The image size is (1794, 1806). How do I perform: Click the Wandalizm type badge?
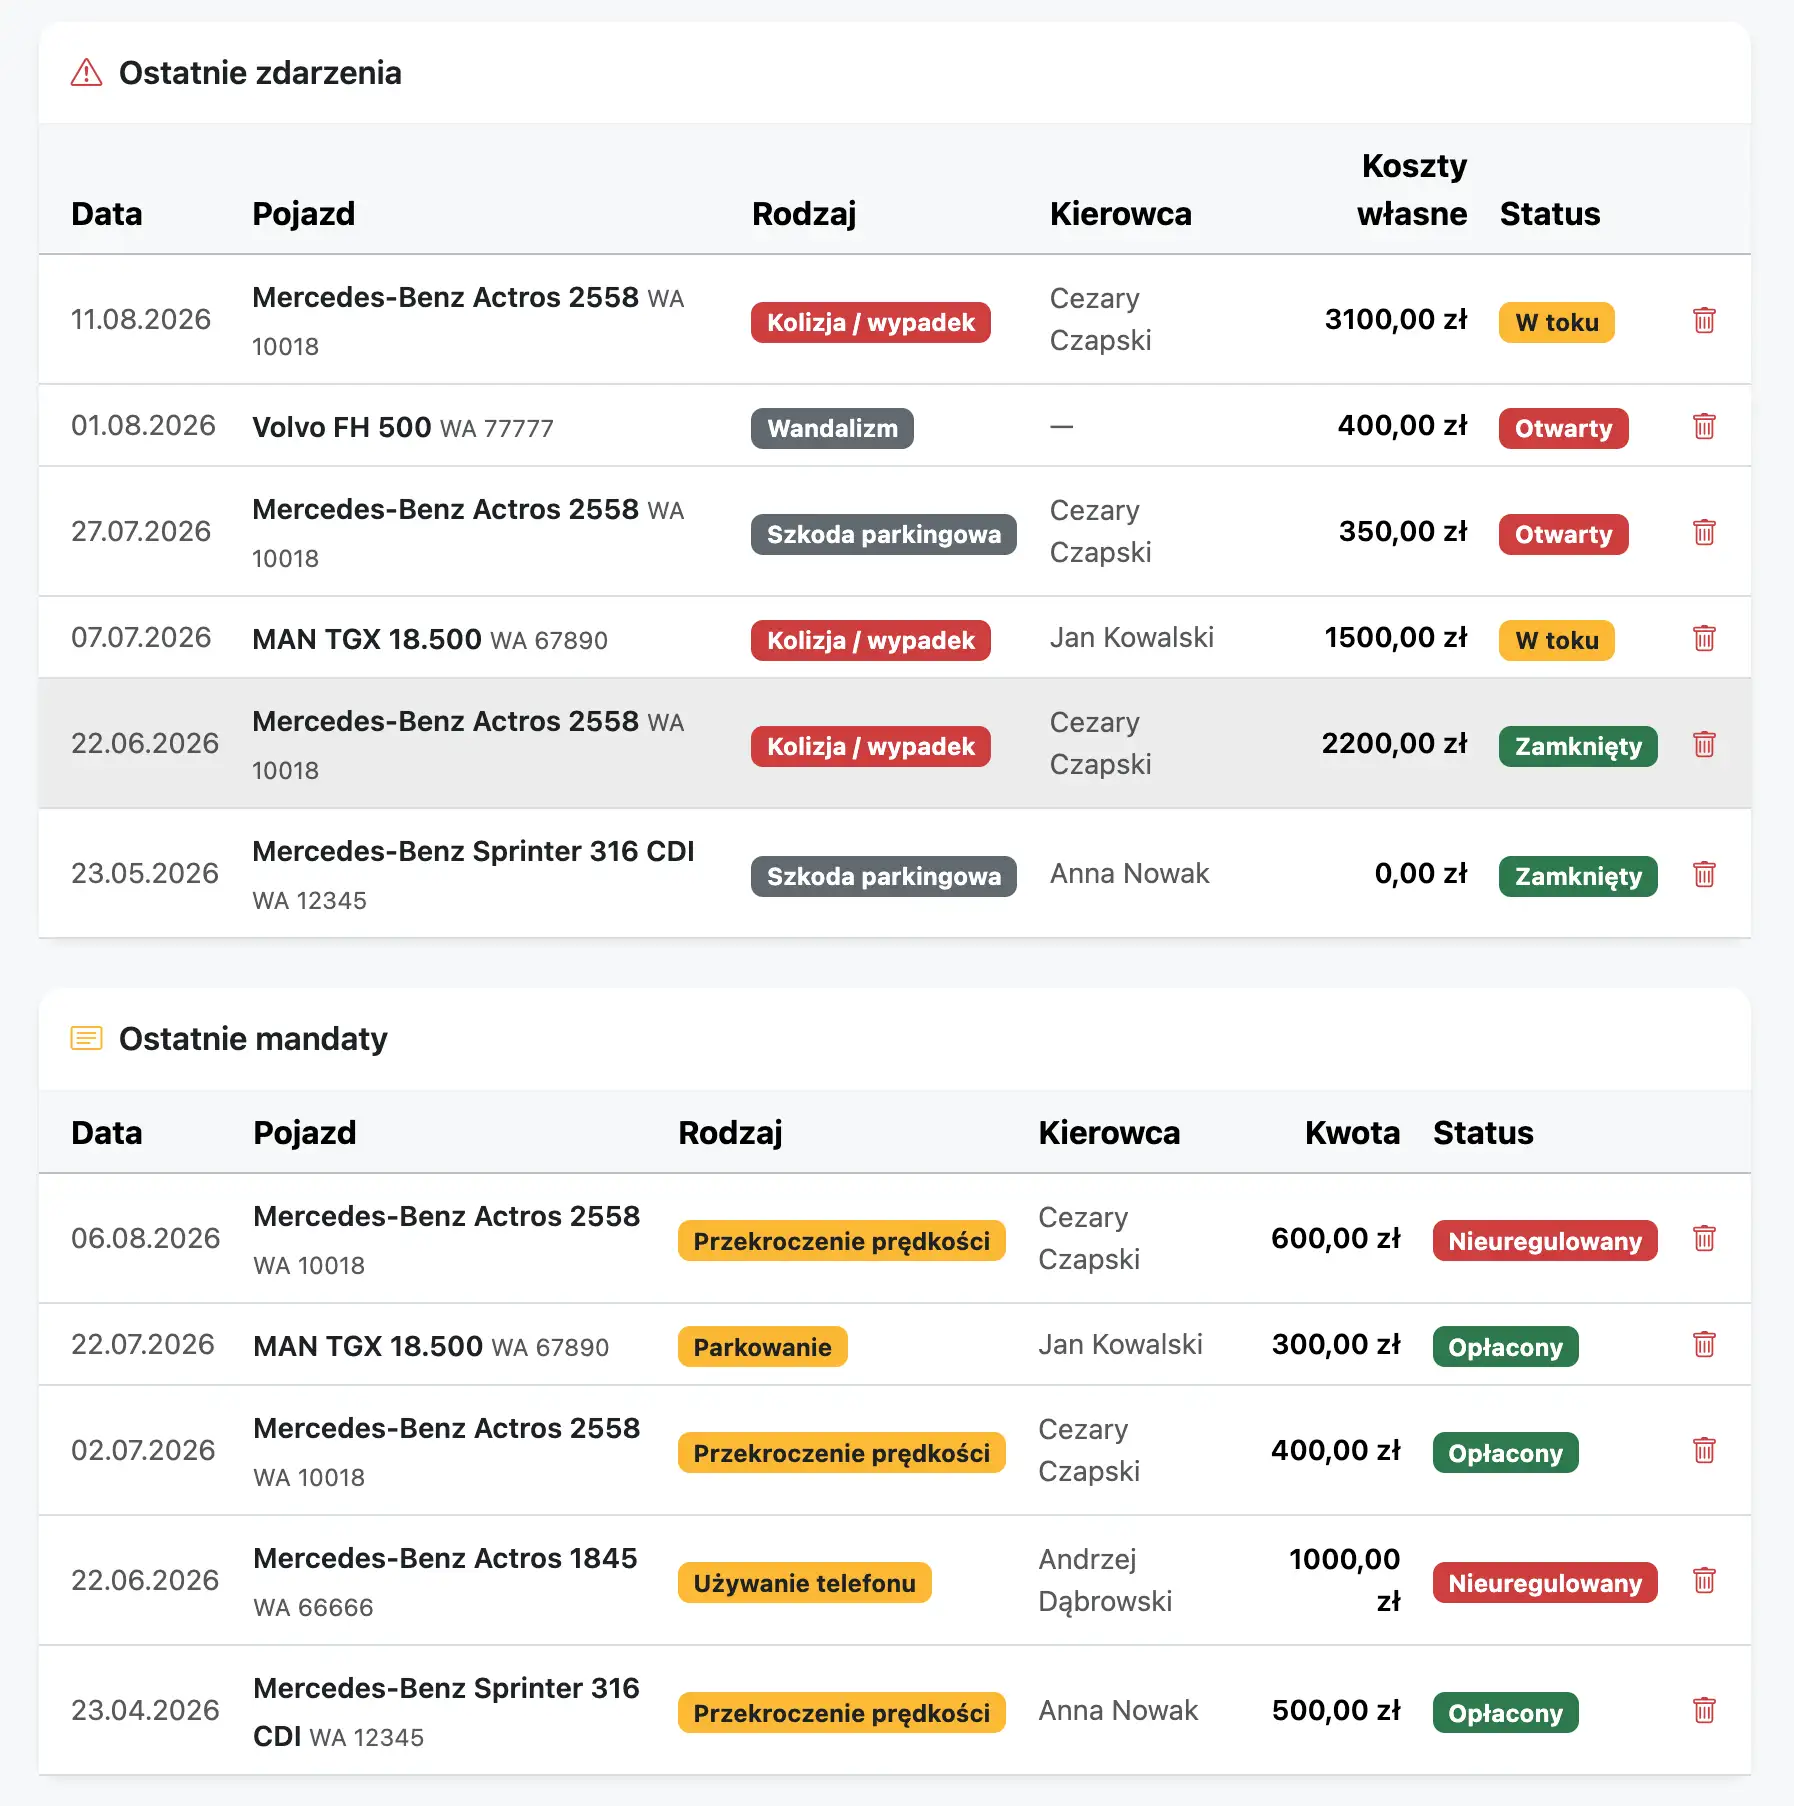(832, 428)
